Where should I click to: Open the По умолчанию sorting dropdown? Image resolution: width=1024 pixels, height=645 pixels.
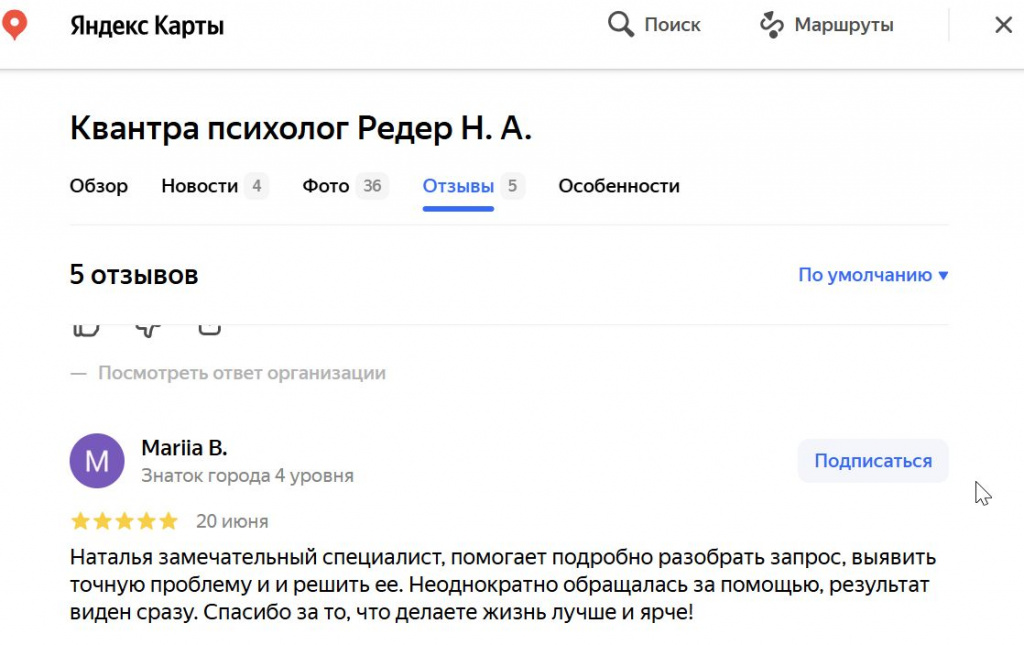pos(871,274)
